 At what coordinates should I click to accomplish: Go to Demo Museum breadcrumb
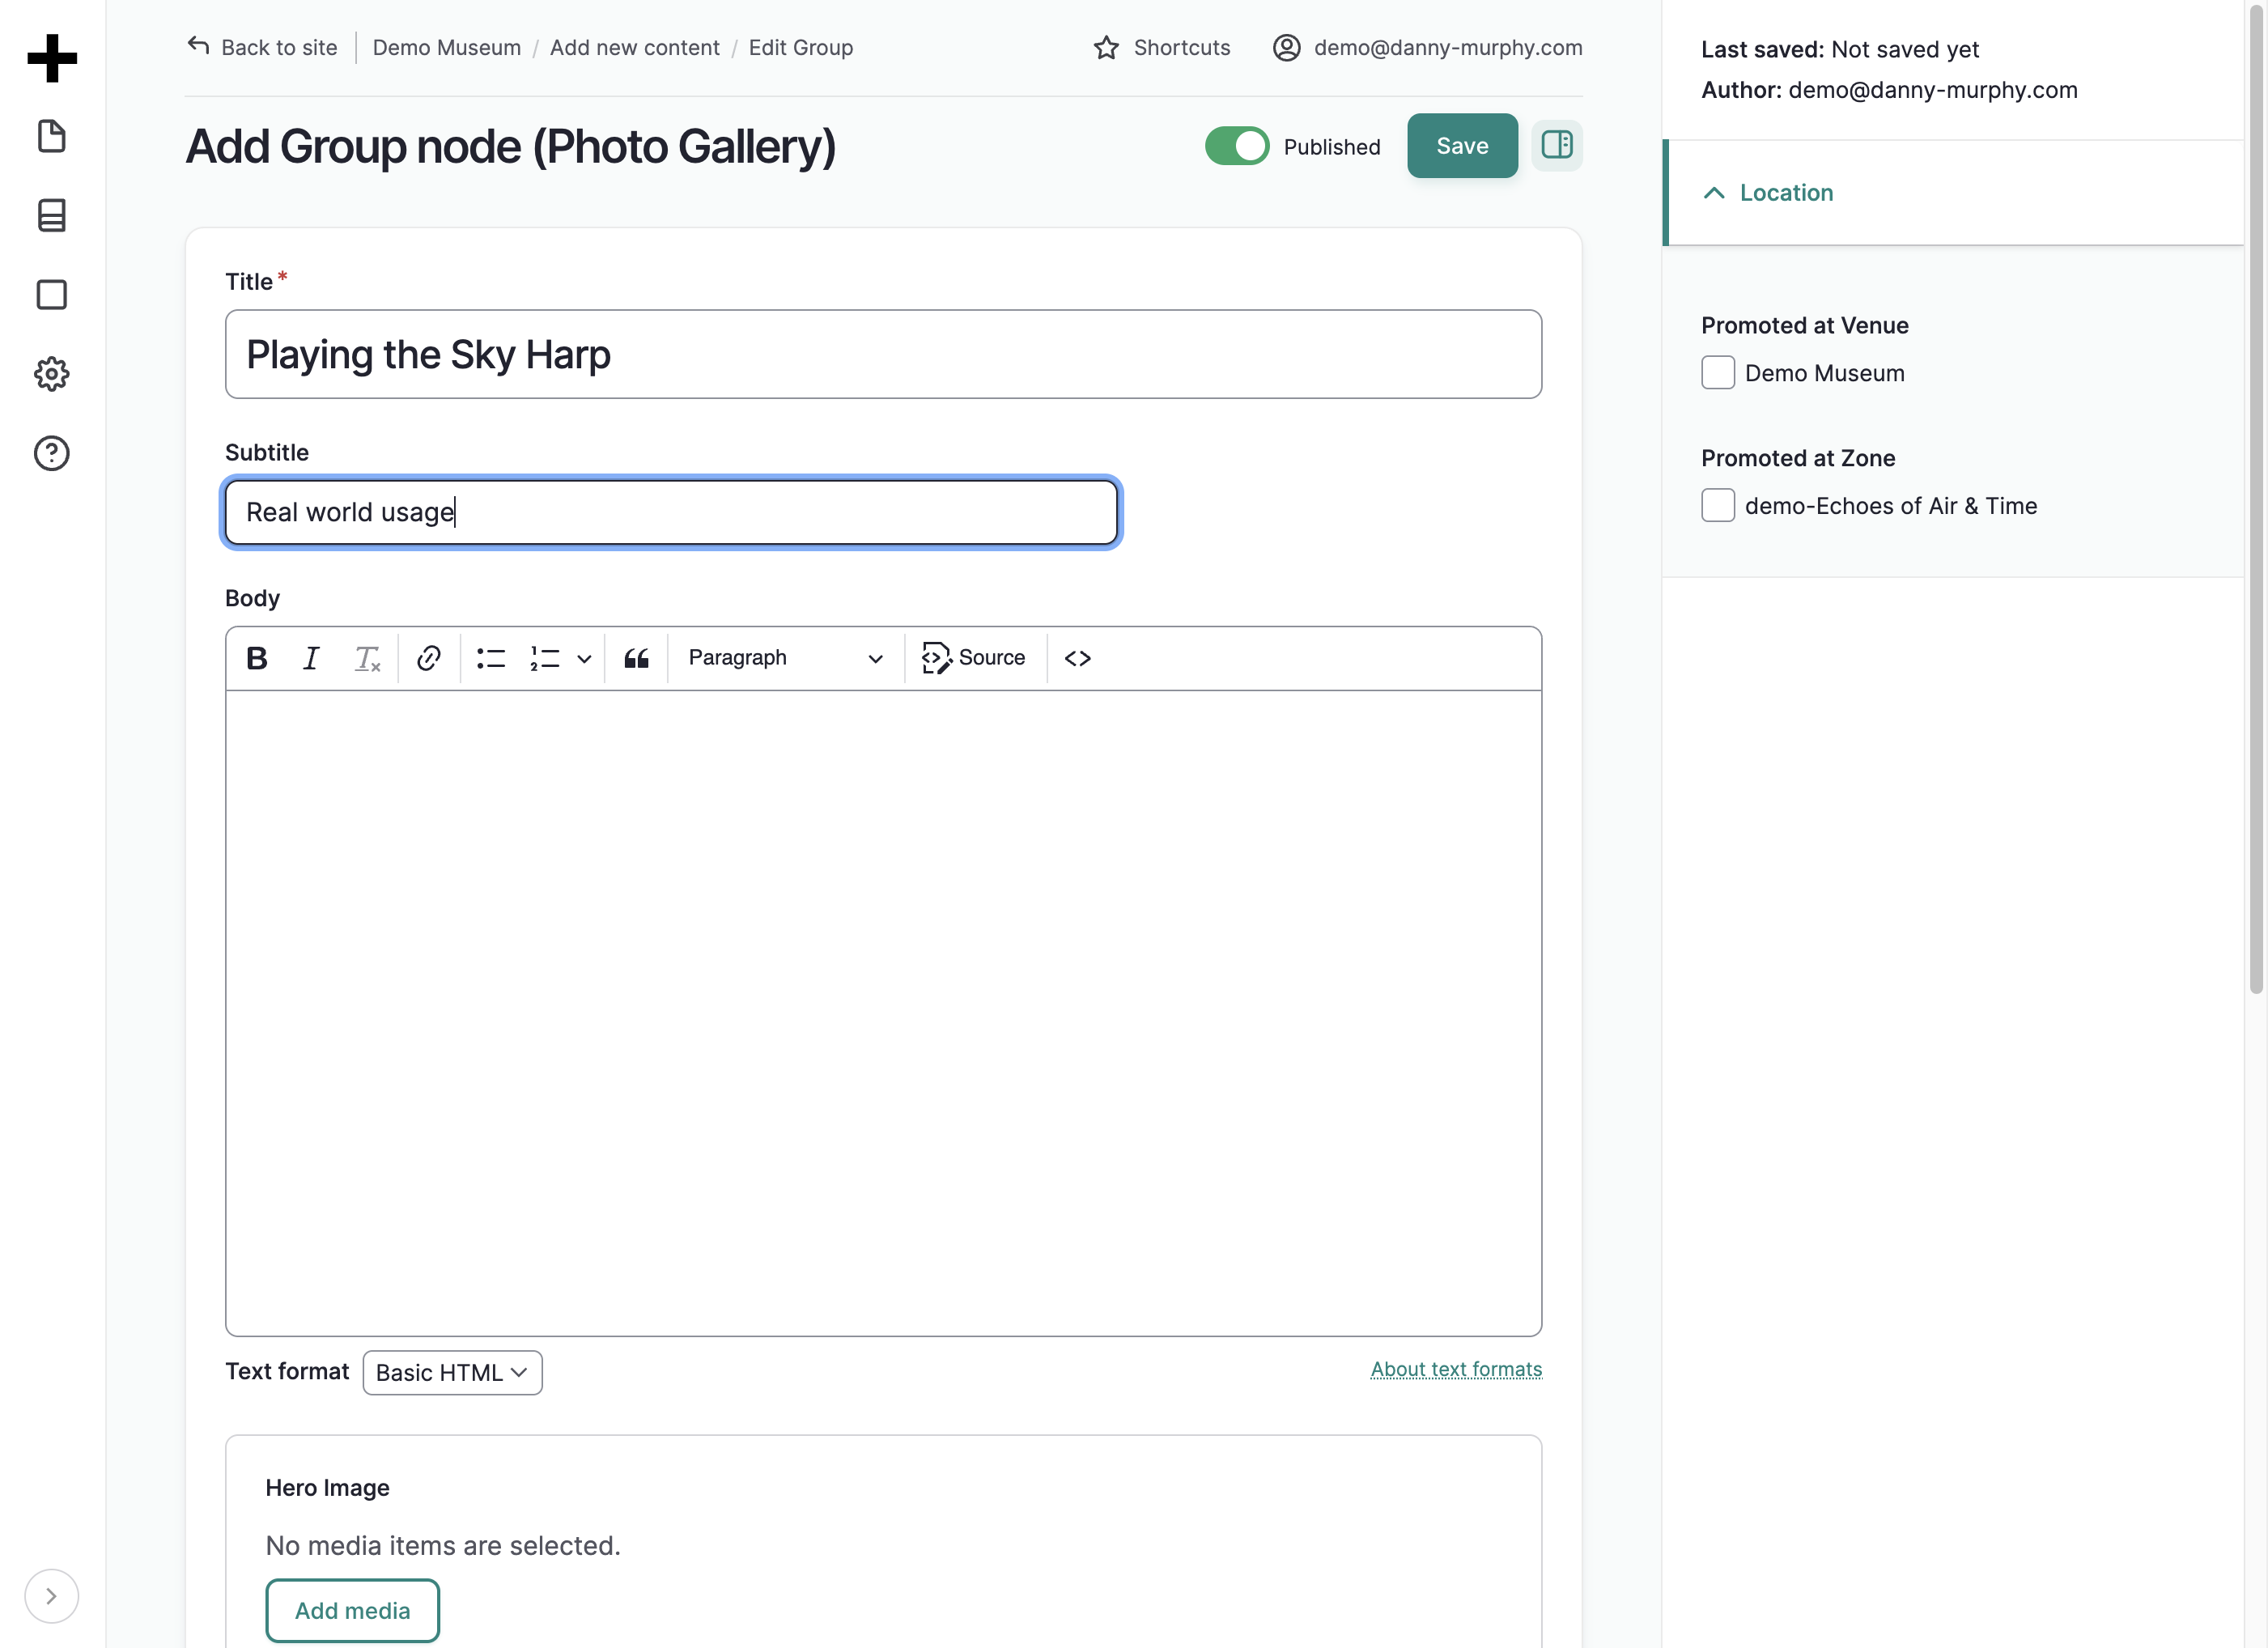pyautogui.click(x=447, y=48)
